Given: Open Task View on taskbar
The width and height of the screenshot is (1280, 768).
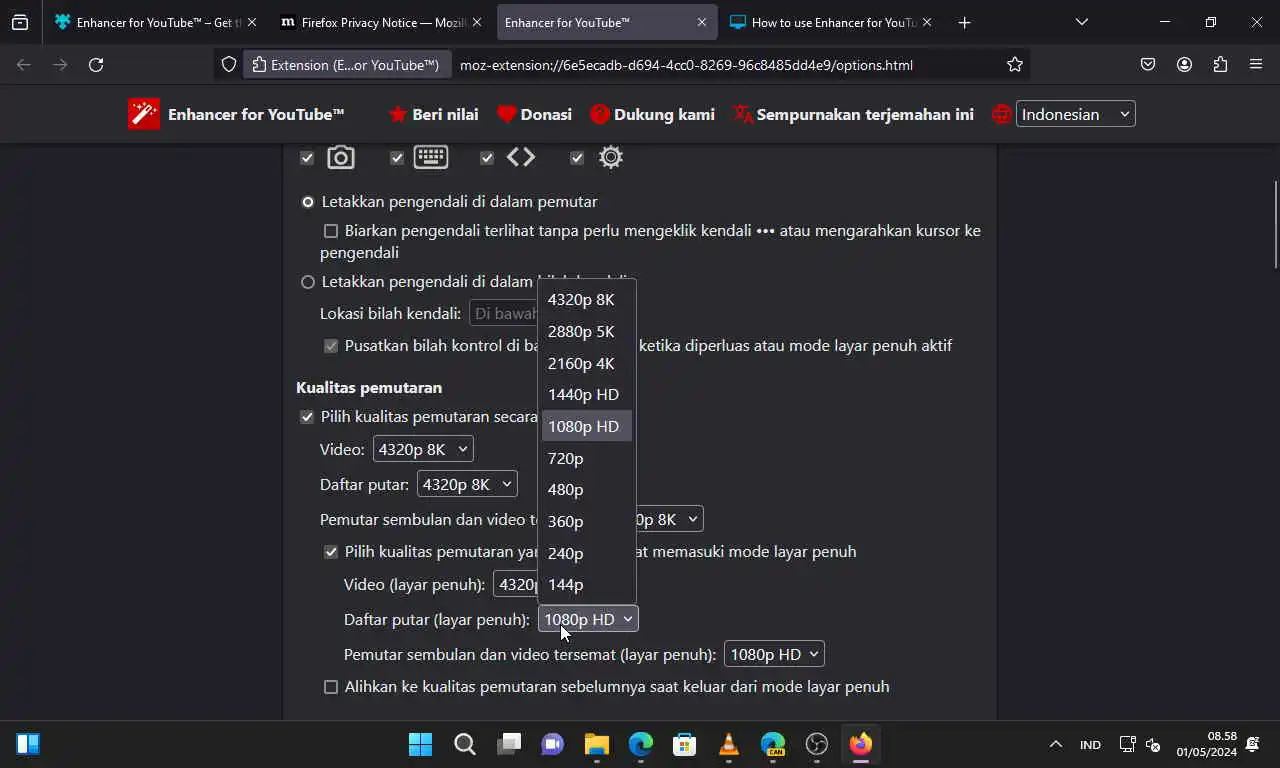Looking at the screenshot, I should point(509,744).
